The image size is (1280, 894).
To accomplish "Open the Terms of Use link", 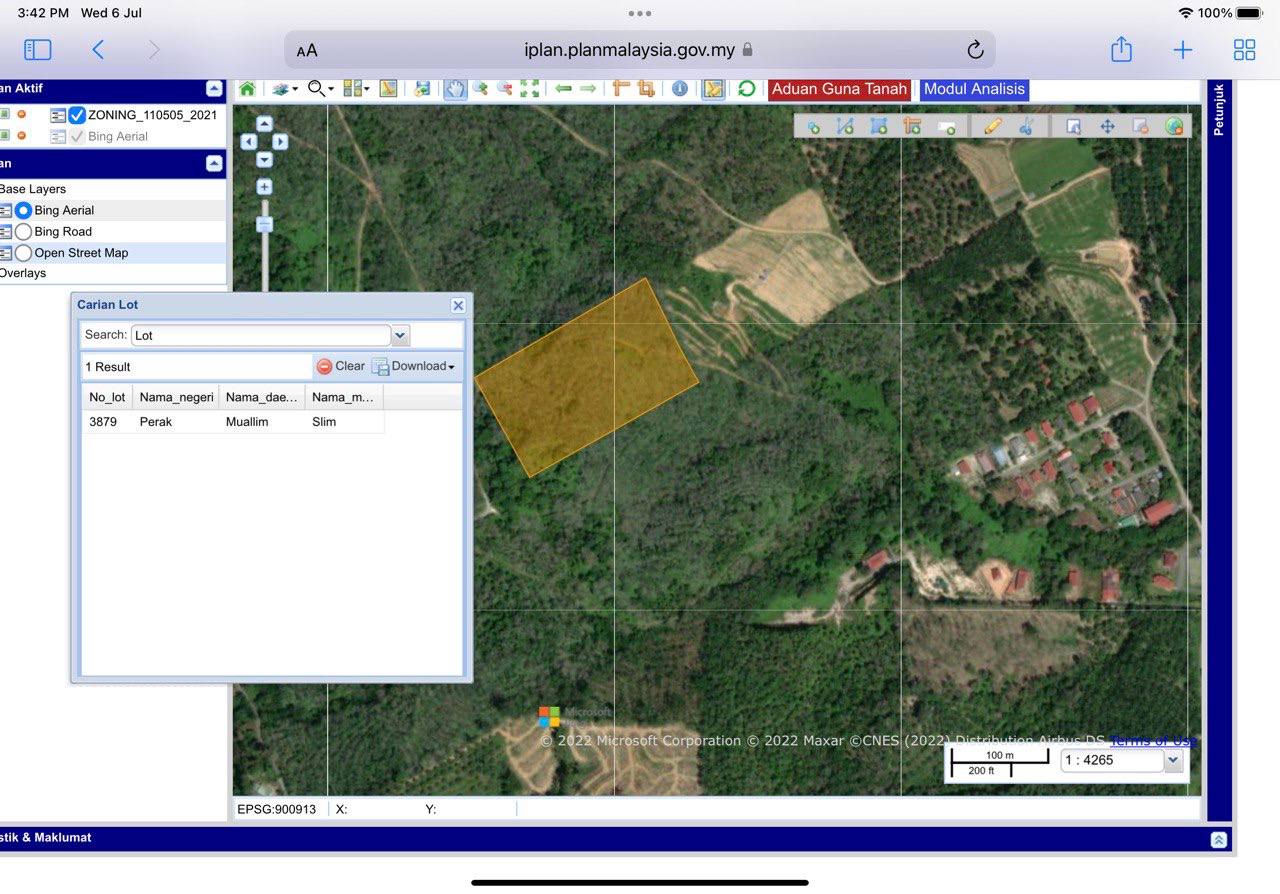I will [1153, 741].
